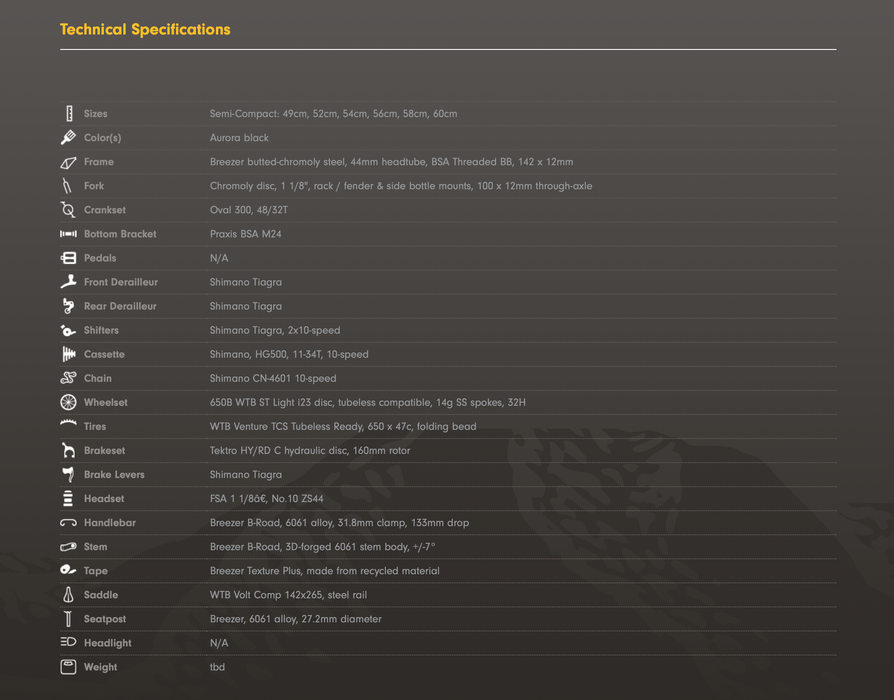
Task: Click the Weight scale icon
Action: (x=68, y=667)
